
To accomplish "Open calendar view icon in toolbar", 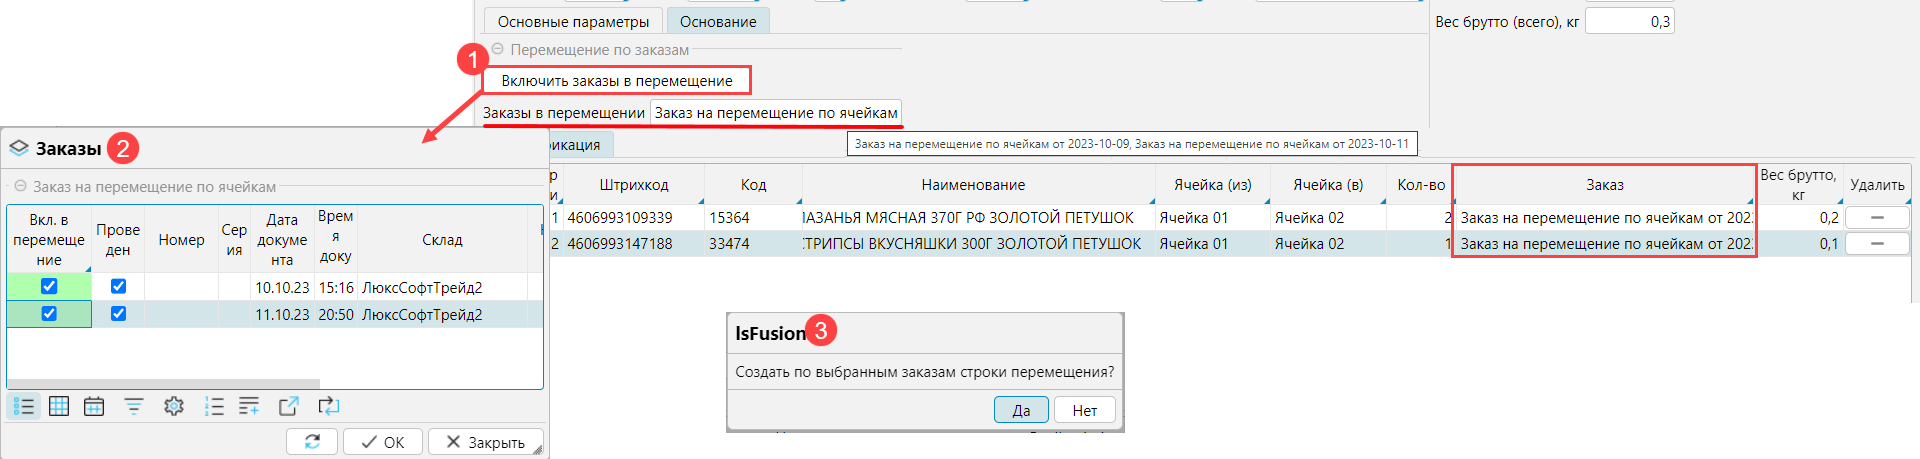I will (x=94, y=406).
